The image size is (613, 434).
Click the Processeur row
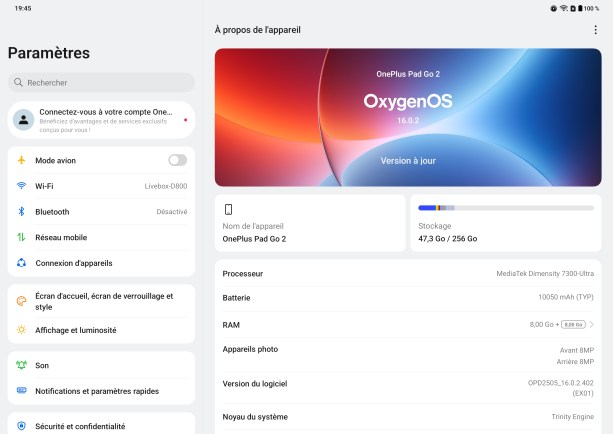(408, 274)
